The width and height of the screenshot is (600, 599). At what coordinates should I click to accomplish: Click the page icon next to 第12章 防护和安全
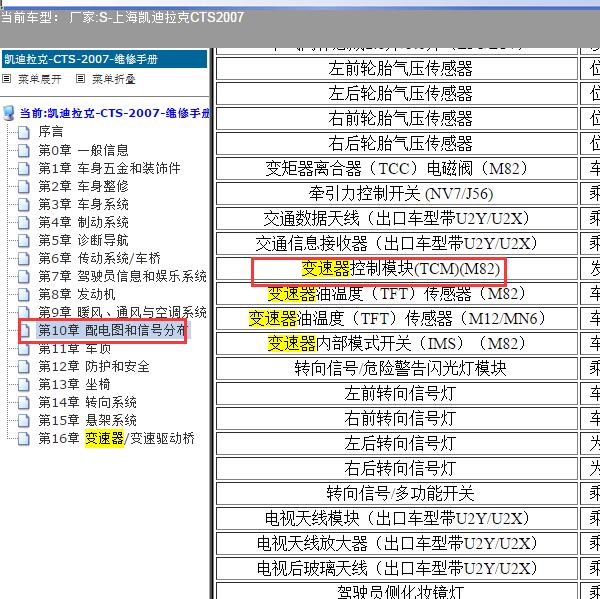point(24,366)
